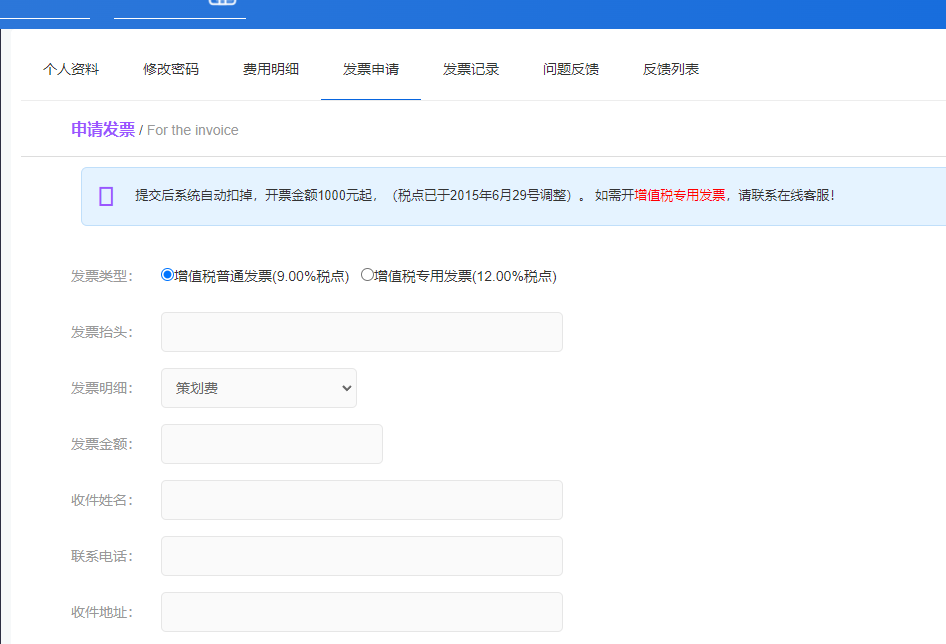This screenshot has width=946, height=644.
Task: Click the grid icon in the blue header
Action: [x=223, y=5]
